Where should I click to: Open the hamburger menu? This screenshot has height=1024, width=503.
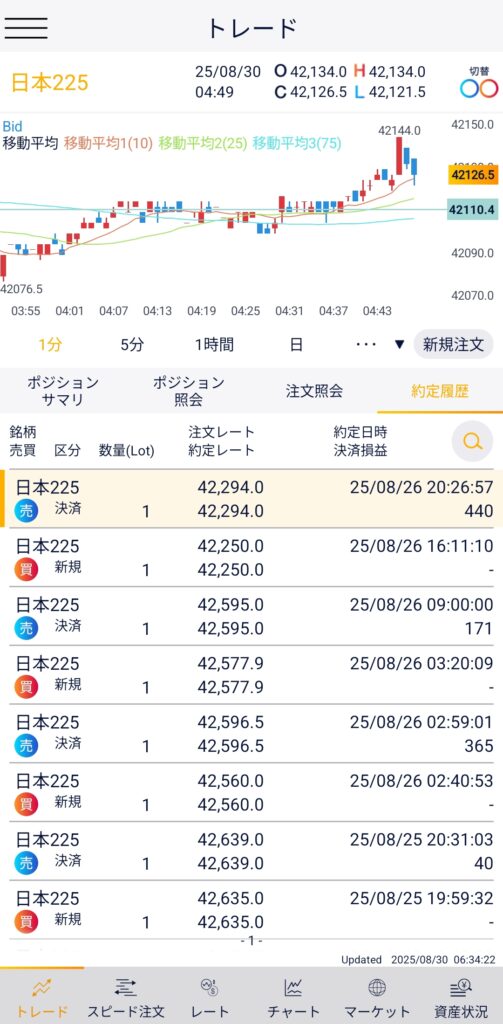25,27
